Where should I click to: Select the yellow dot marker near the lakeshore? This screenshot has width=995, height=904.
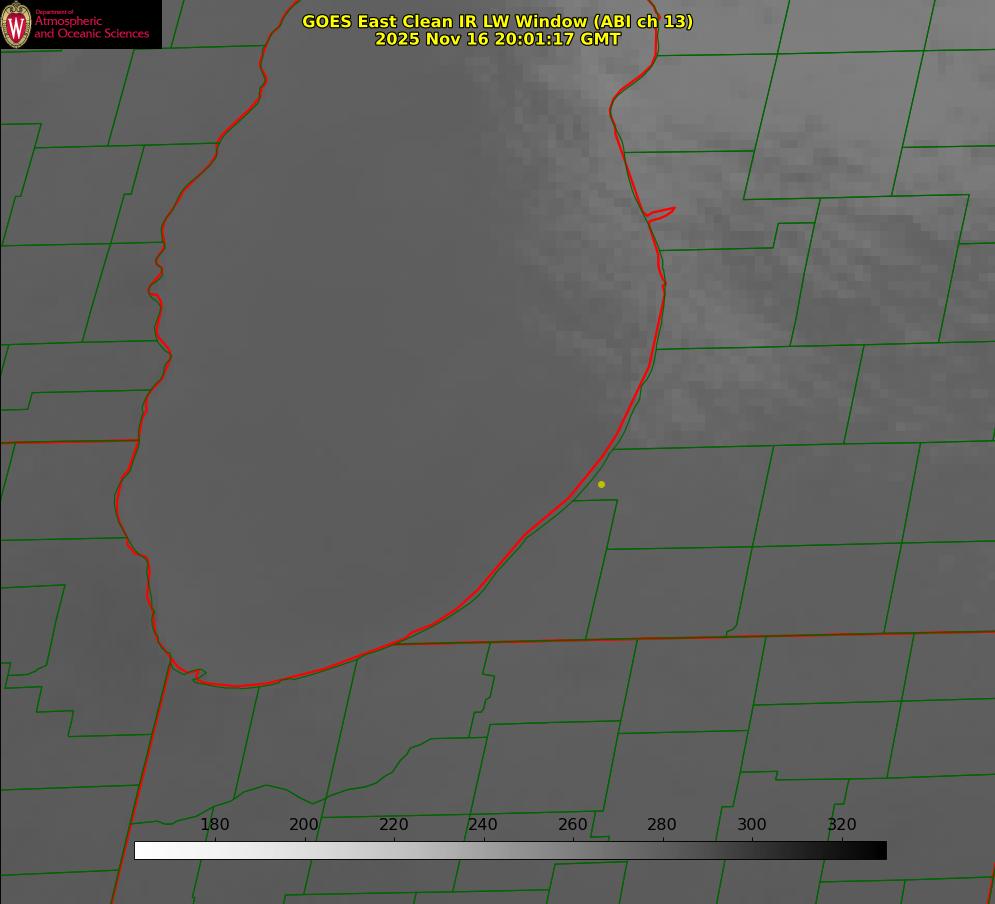tap(601, 485)
